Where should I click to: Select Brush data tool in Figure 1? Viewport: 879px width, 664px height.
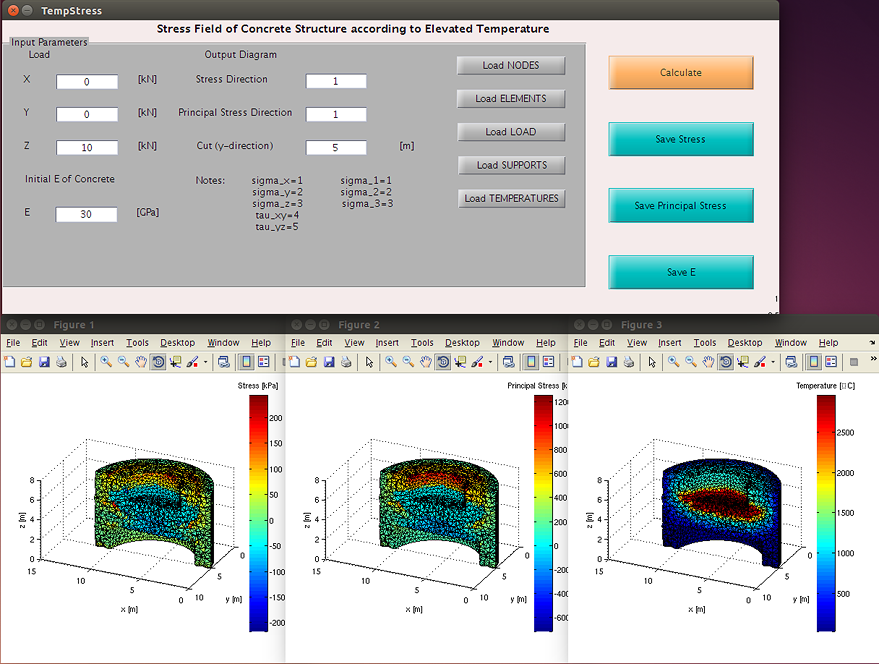(193, 362)
